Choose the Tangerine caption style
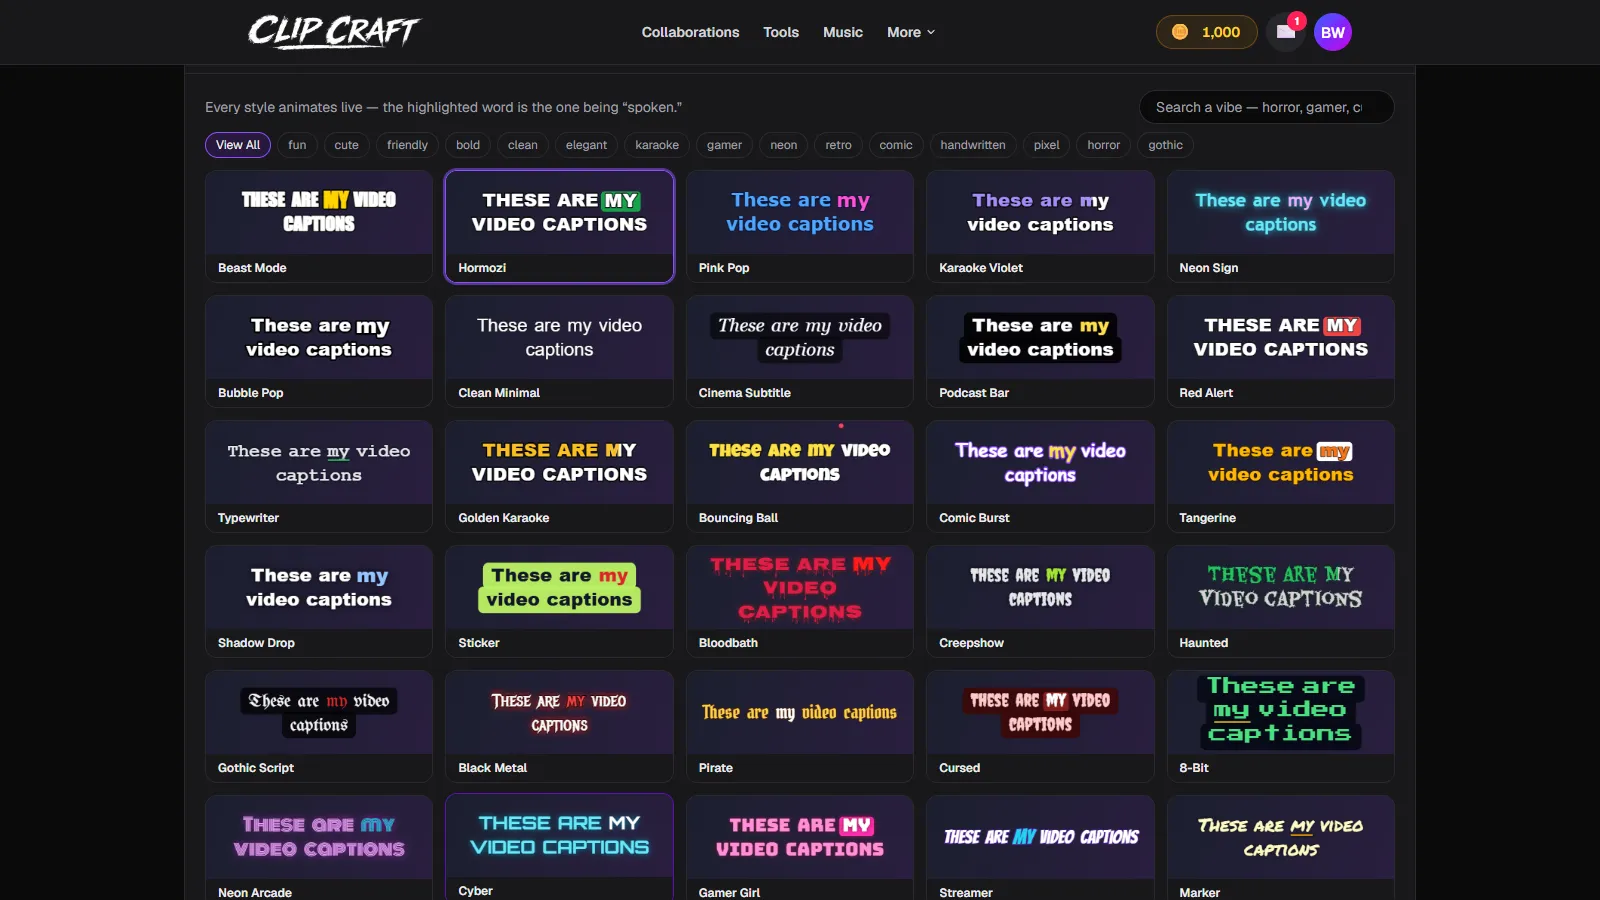The width and height of the screenshot is (1600, 900). tap(1281, 476)
